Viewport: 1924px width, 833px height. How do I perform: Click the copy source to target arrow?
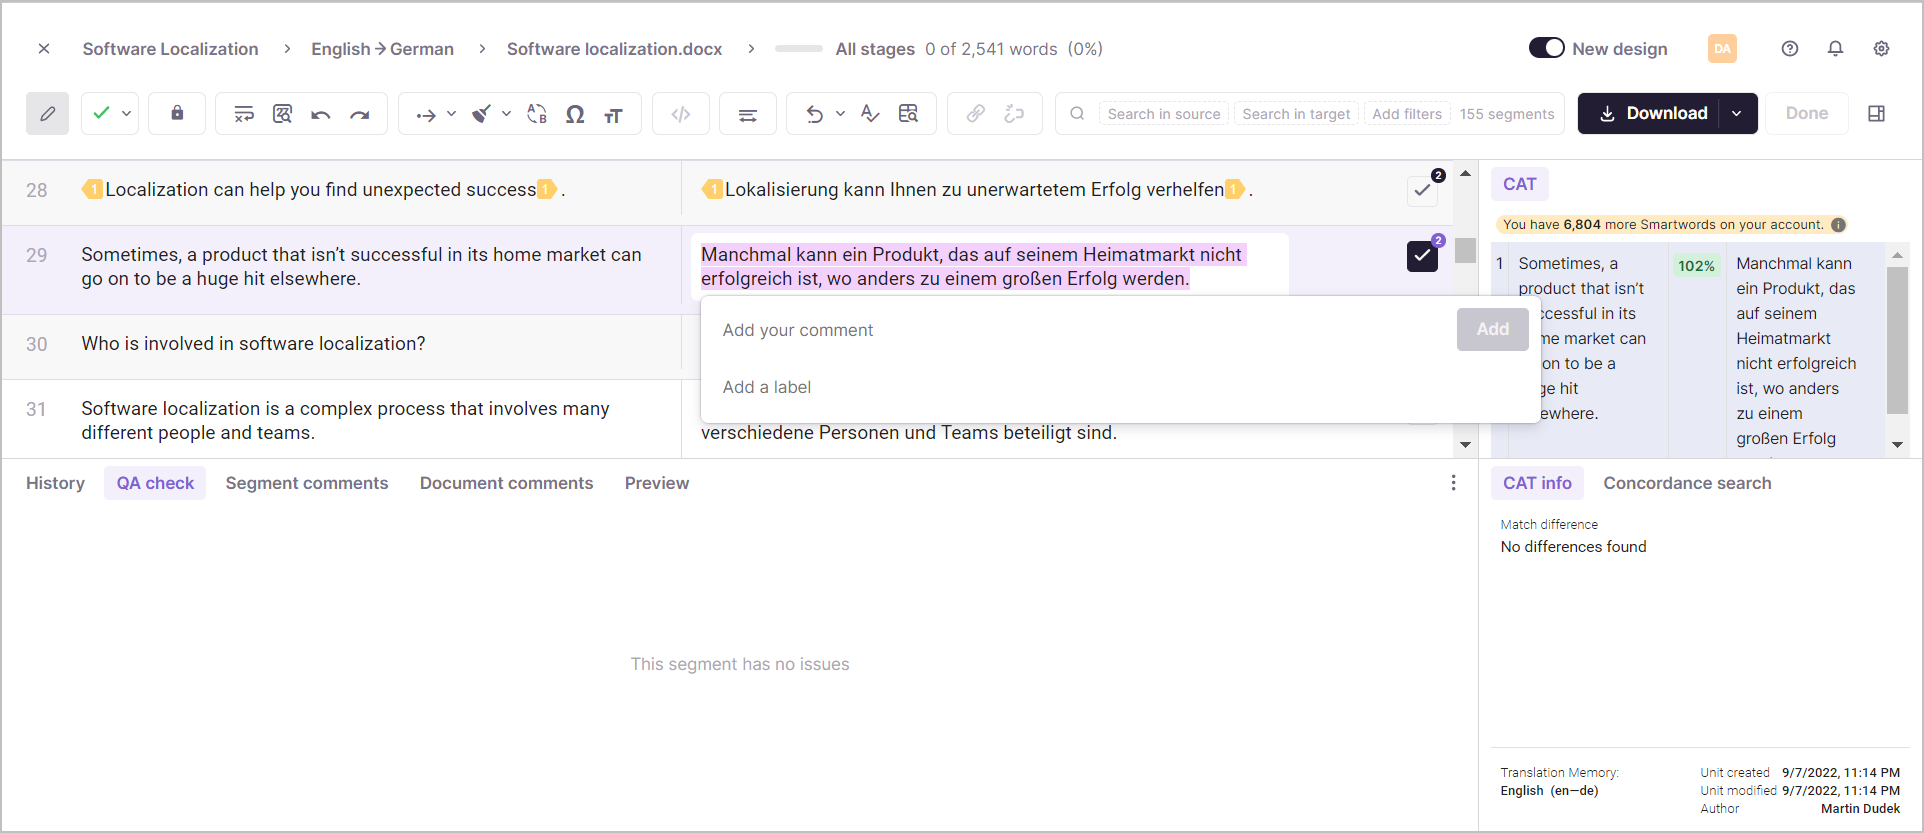[426, 115]
